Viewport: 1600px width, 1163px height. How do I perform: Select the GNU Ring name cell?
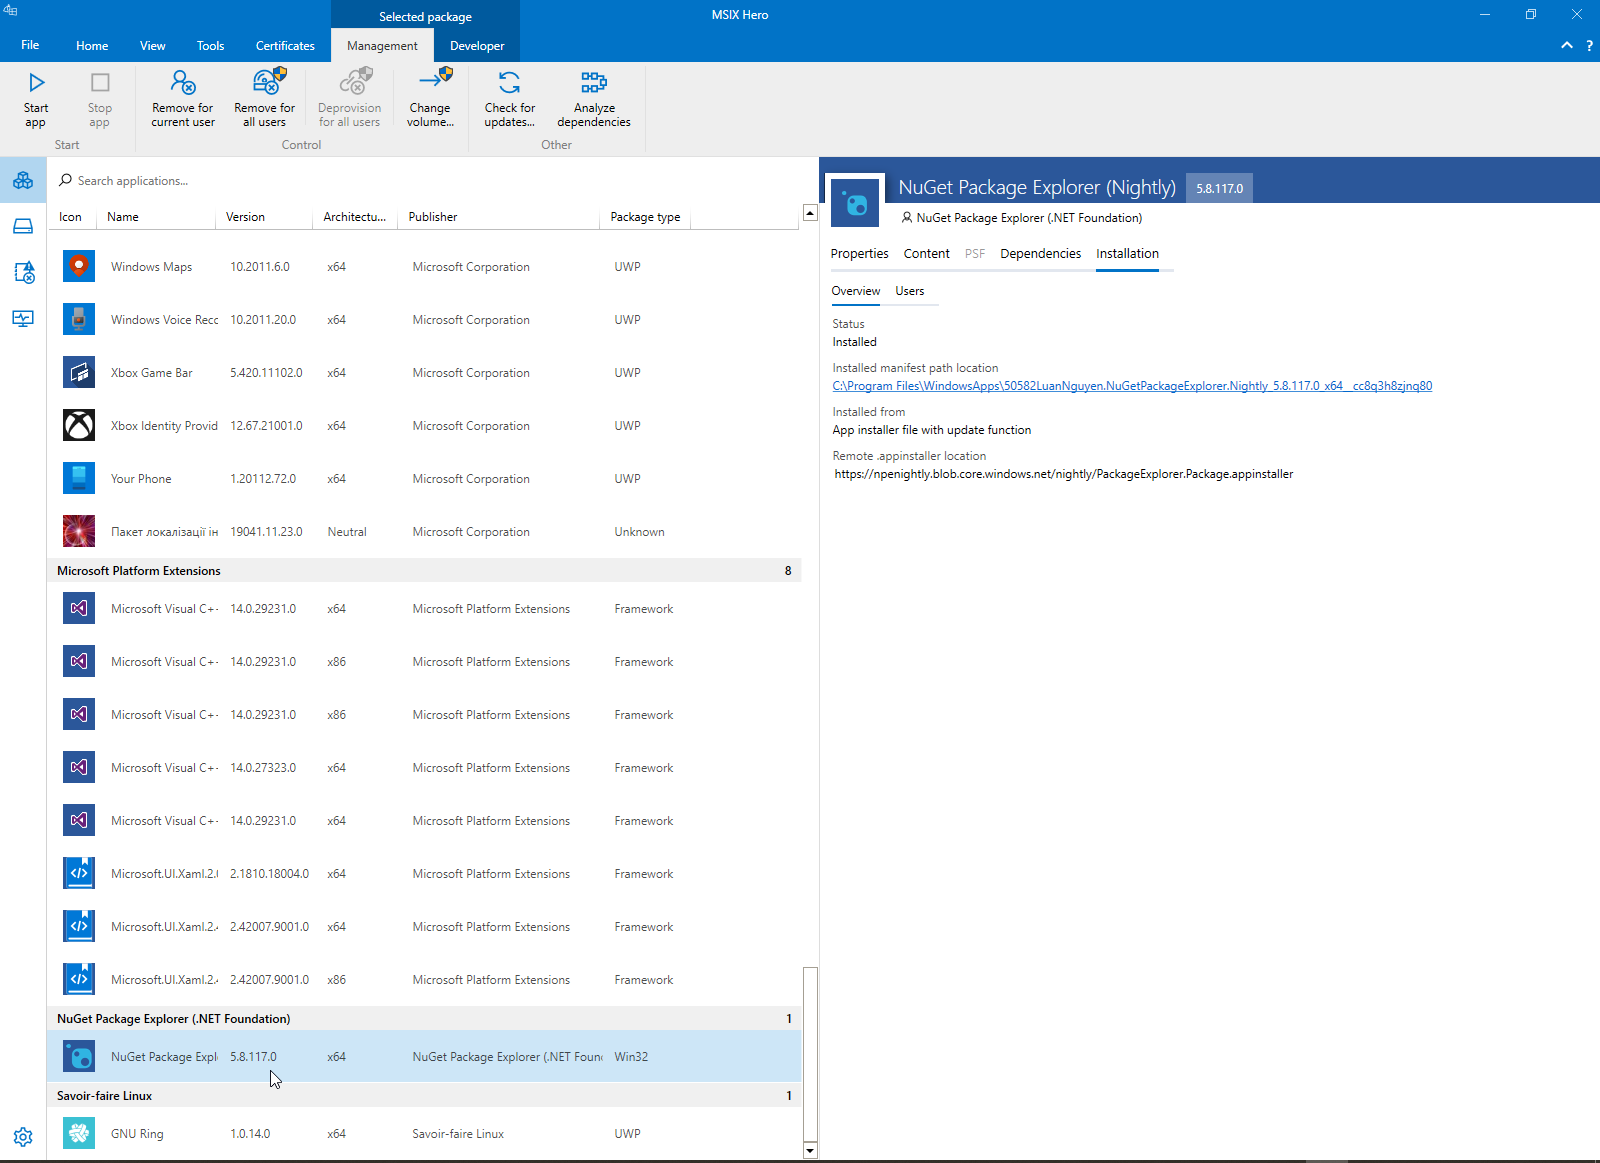pyautogui.click(x=137, y=1134)
